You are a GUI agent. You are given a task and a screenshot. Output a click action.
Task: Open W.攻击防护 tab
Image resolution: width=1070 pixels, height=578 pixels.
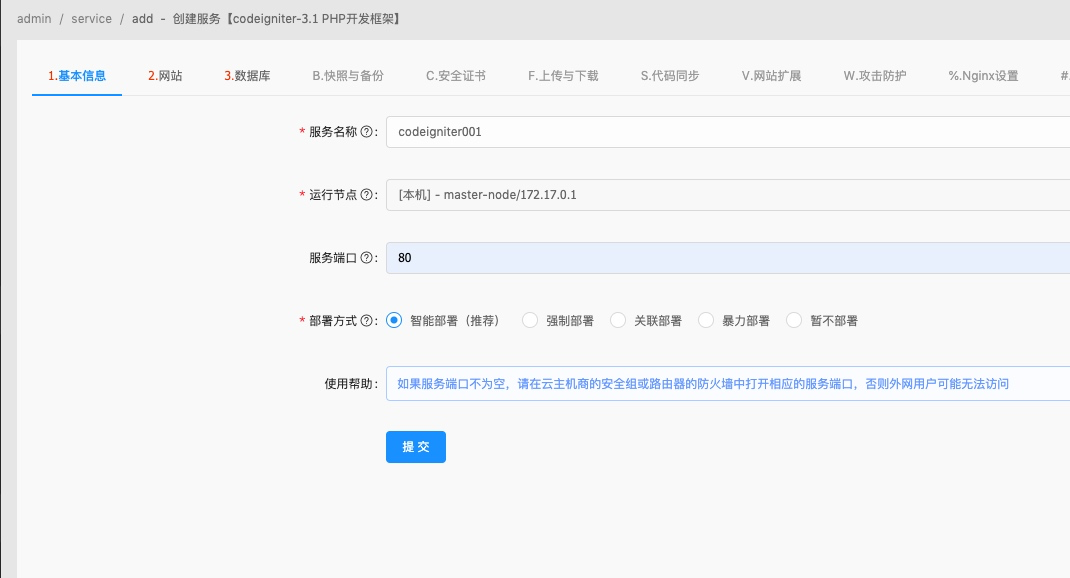pos(875,76)
